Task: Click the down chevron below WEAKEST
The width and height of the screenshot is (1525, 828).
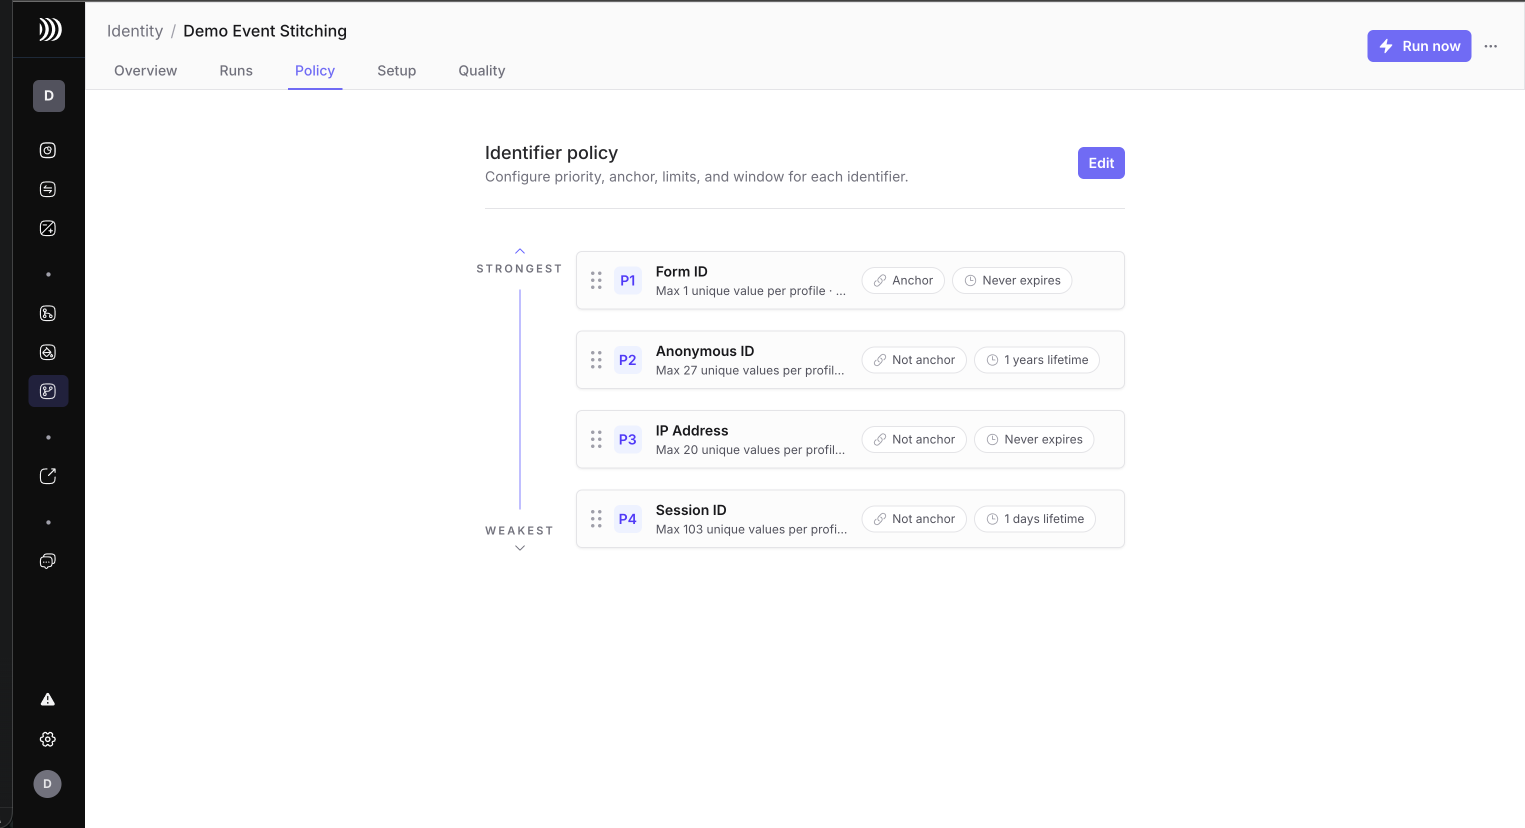Action: pos(520,548)
